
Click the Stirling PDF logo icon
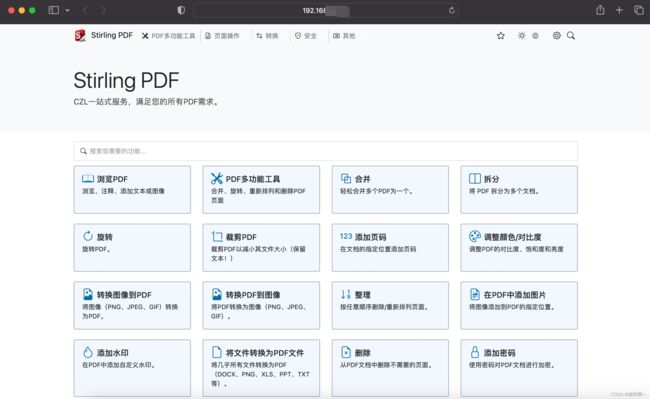pyautogui.click(x=80, y=36)
